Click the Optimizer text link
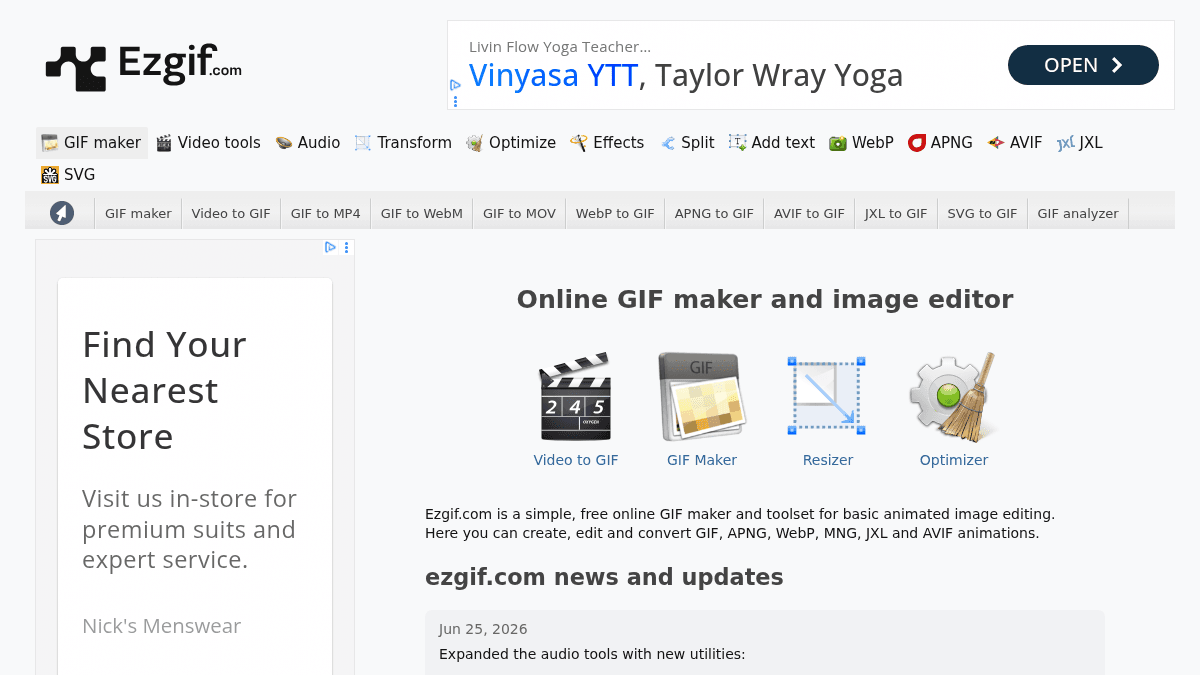1200x675 pixels. coord(954,460)
